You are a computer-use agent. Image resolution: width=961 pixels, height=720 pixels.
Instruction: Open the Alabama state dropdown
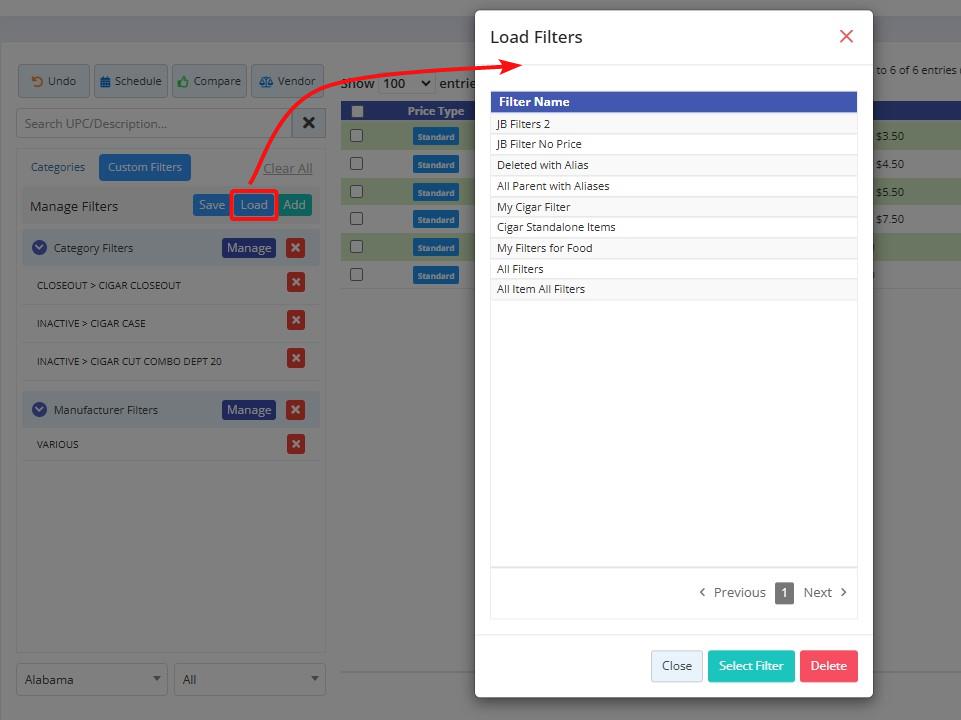point(92,679)
